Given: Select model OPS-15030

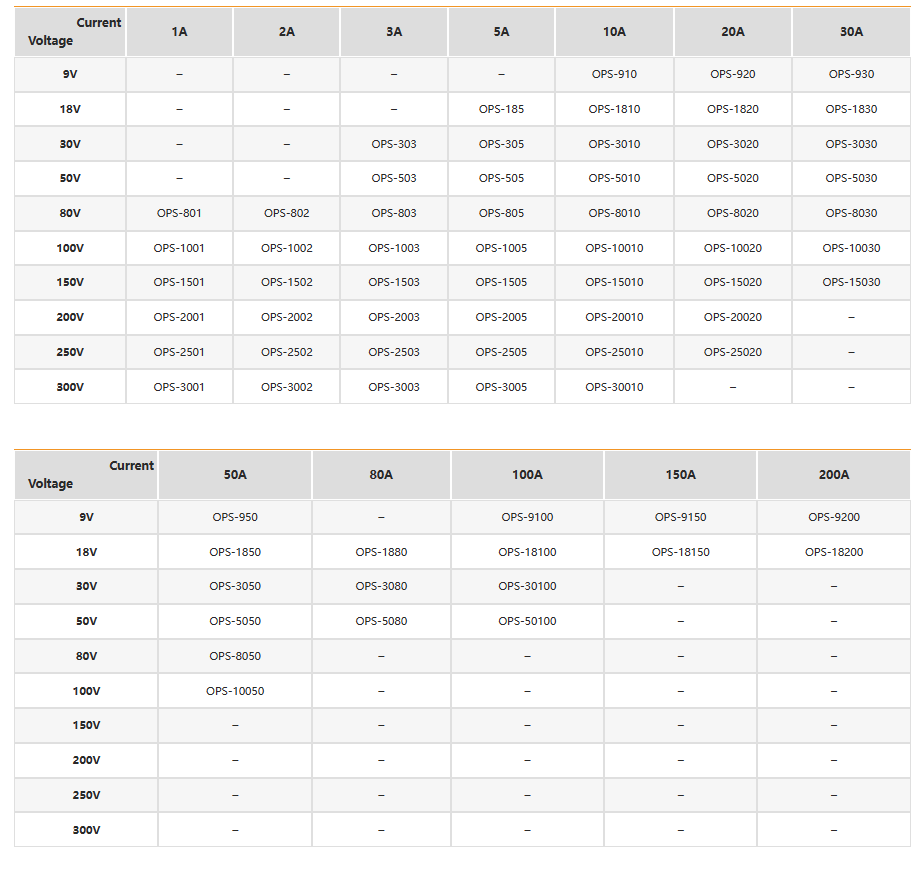Looking at the screenshot, I should pos(851,283).
